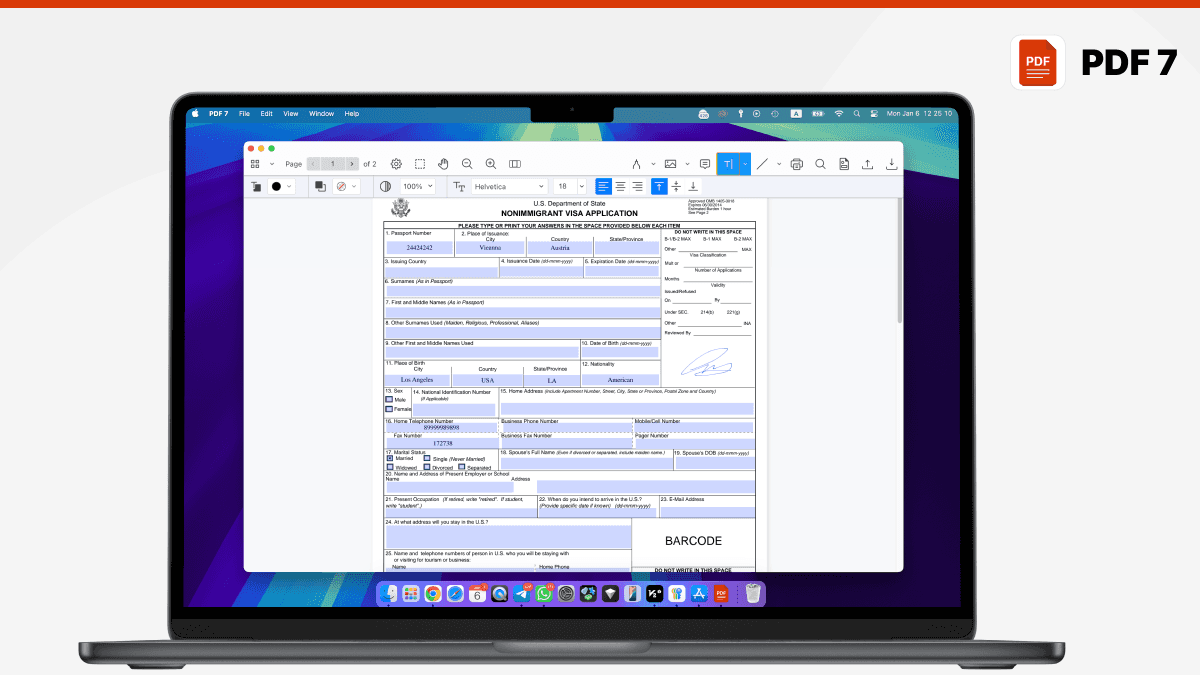
Task: Open the Help menu
Action: click(x=352, y=114)
